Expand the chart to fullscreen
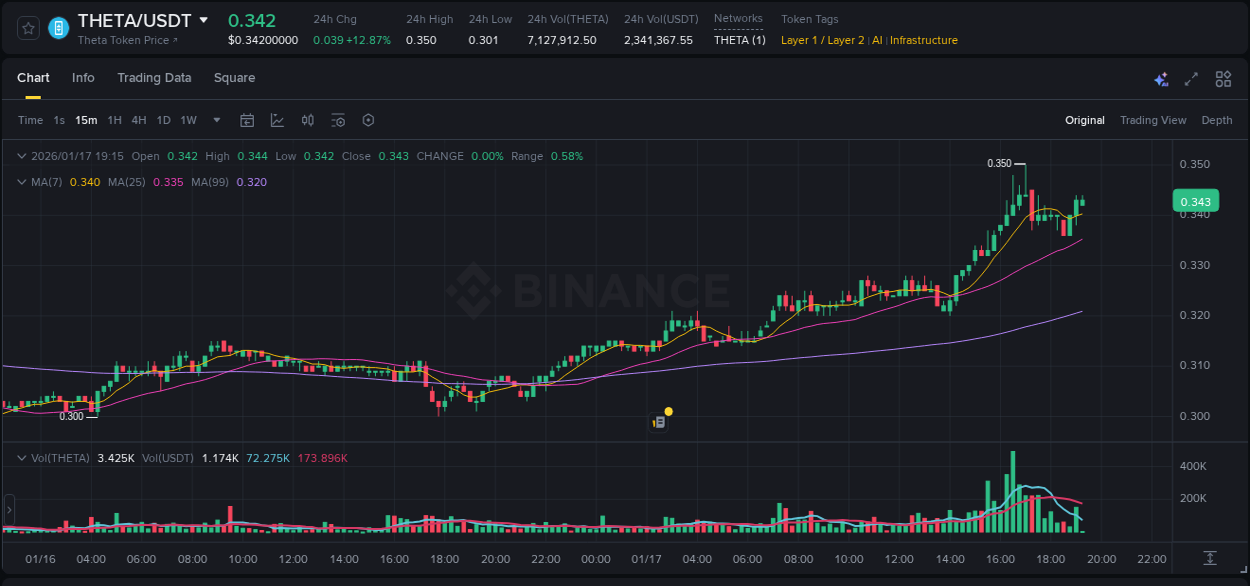This screenshot has height=586, width=1250. 1190,78
